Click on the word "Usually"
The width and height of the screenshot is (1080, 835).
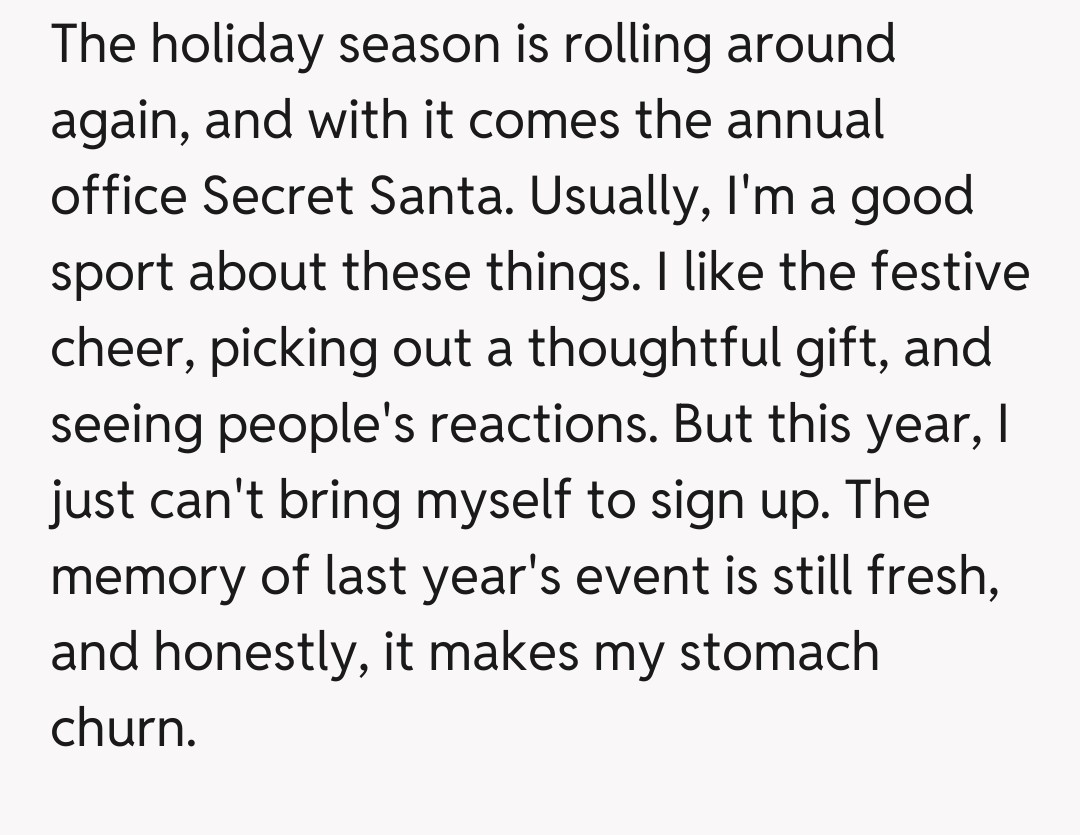coord(612,197)
